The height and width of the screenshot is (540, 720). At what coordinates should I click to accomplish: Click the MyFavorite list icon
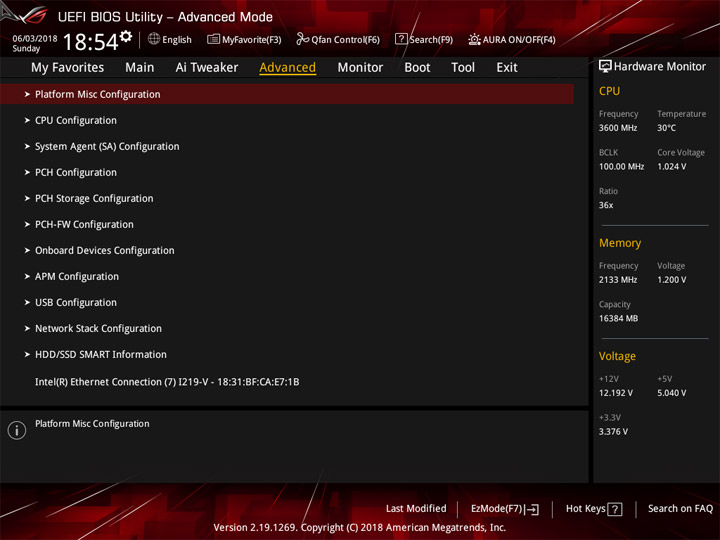point(213,39)
